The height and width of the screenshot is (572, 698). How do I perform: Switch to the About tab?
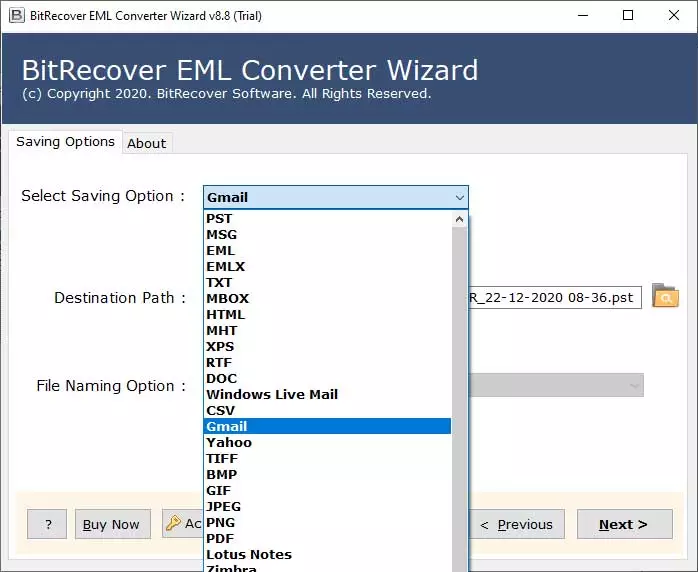tap(146, 143)
